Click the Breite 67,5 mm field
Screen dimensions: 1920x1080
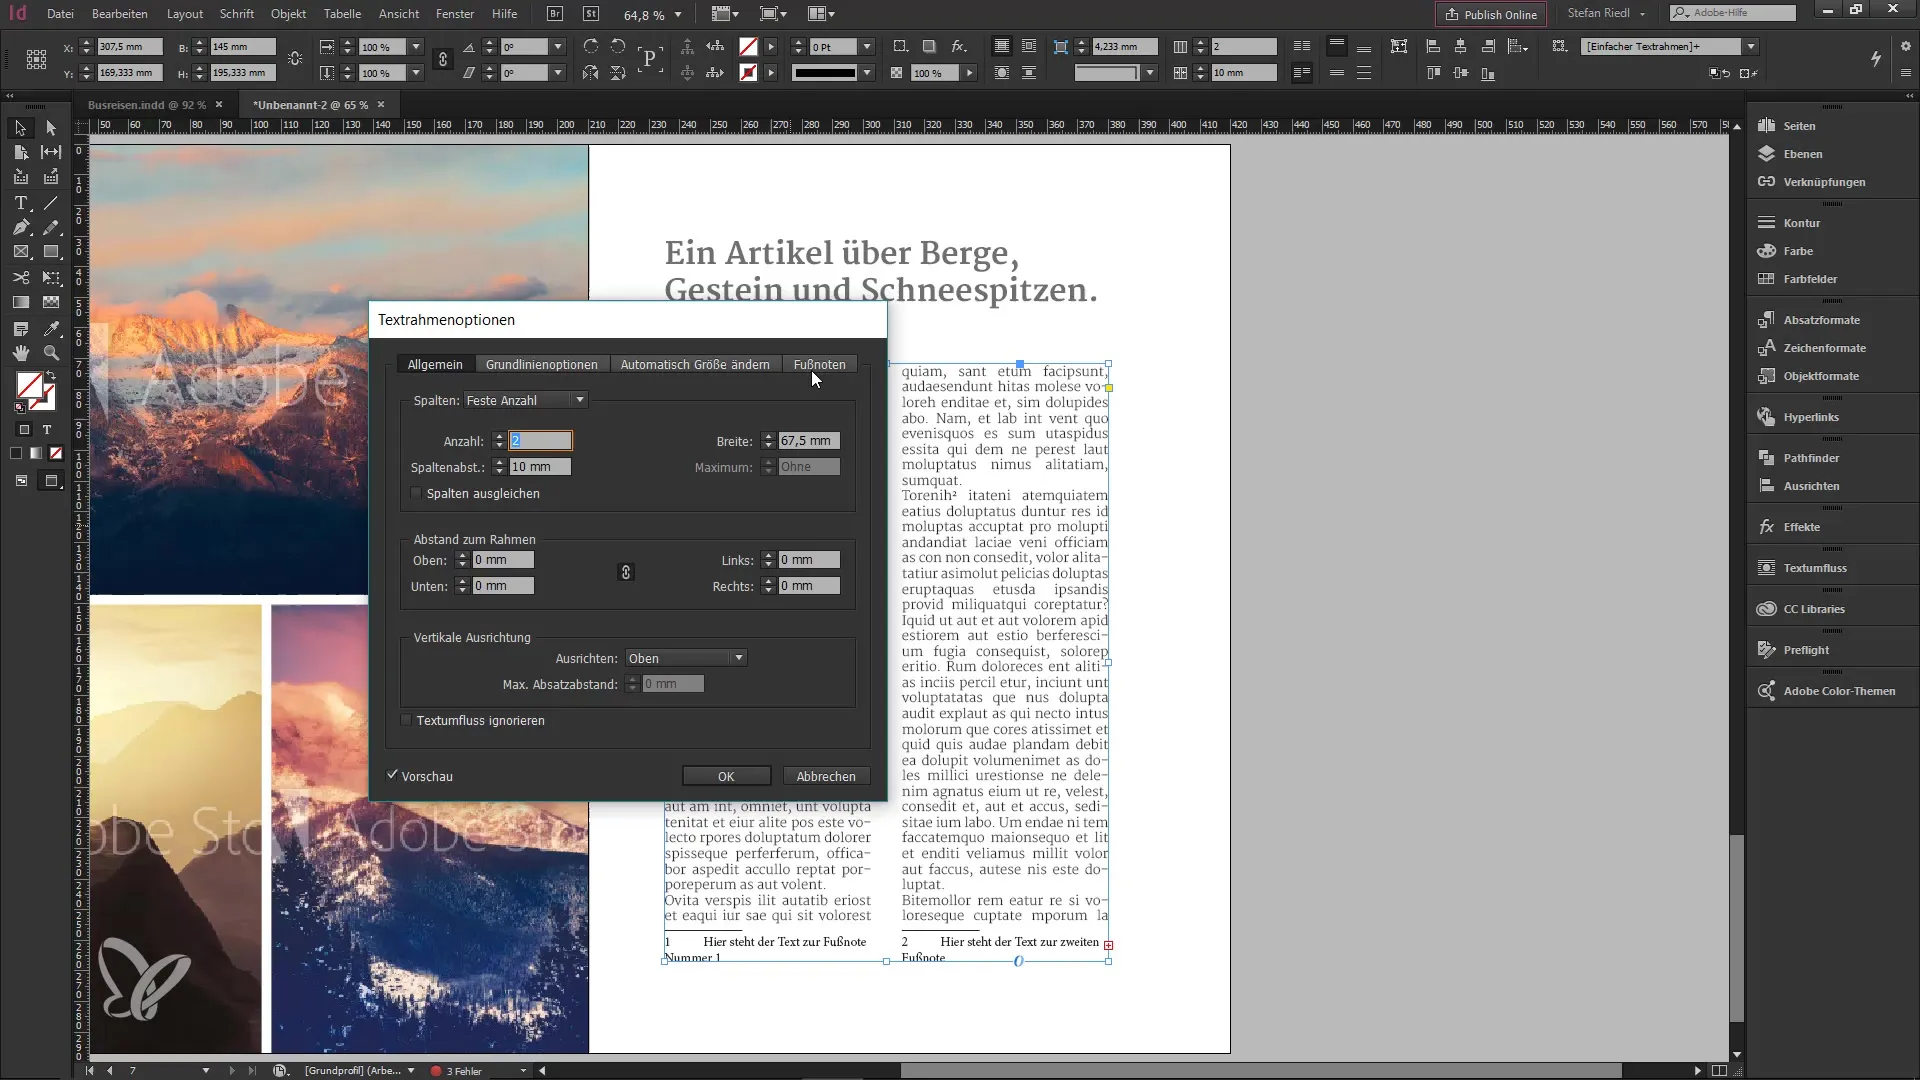(809, 441)
